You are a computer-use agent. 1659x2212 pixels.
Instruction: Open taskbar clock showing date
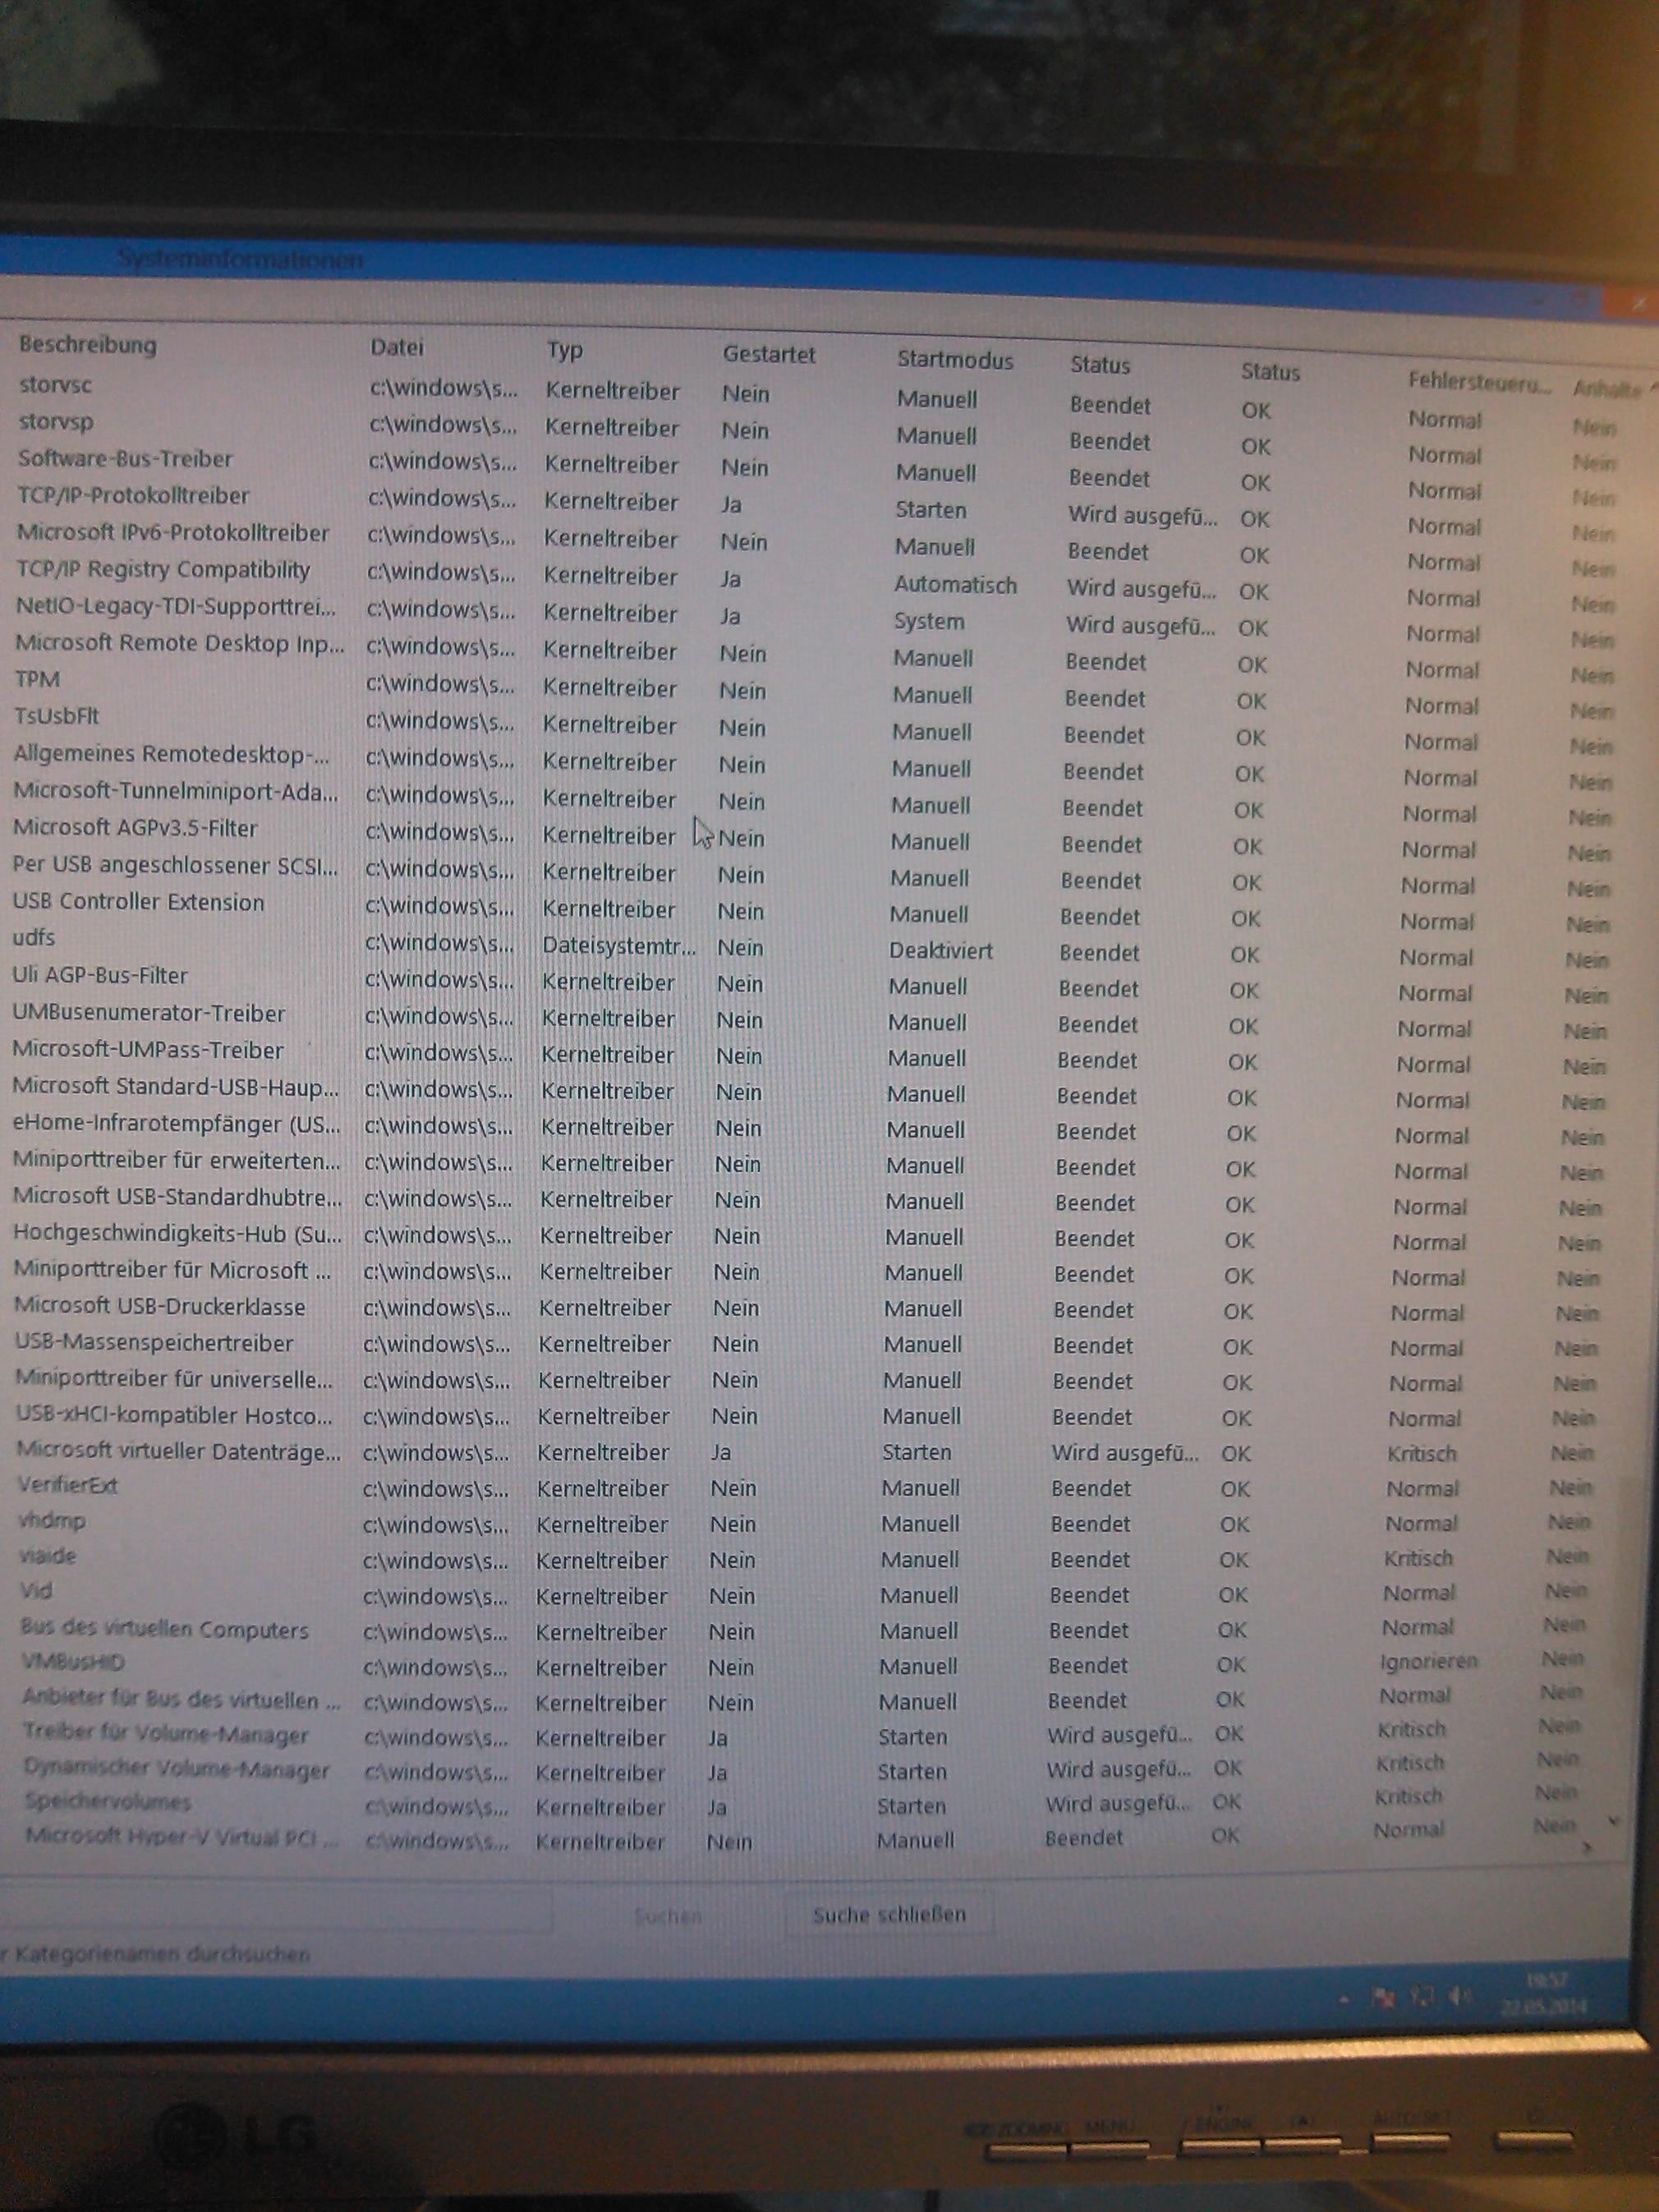pyautogui.click(x=1545, y=1994)
